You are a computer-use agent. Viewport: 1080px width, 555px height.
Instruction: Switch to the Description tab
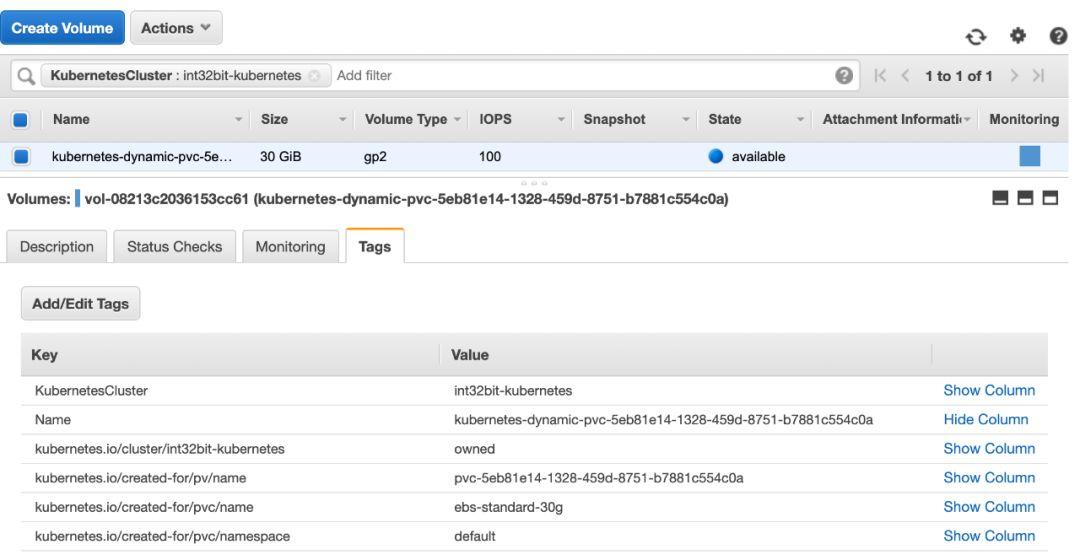point(58,246)
